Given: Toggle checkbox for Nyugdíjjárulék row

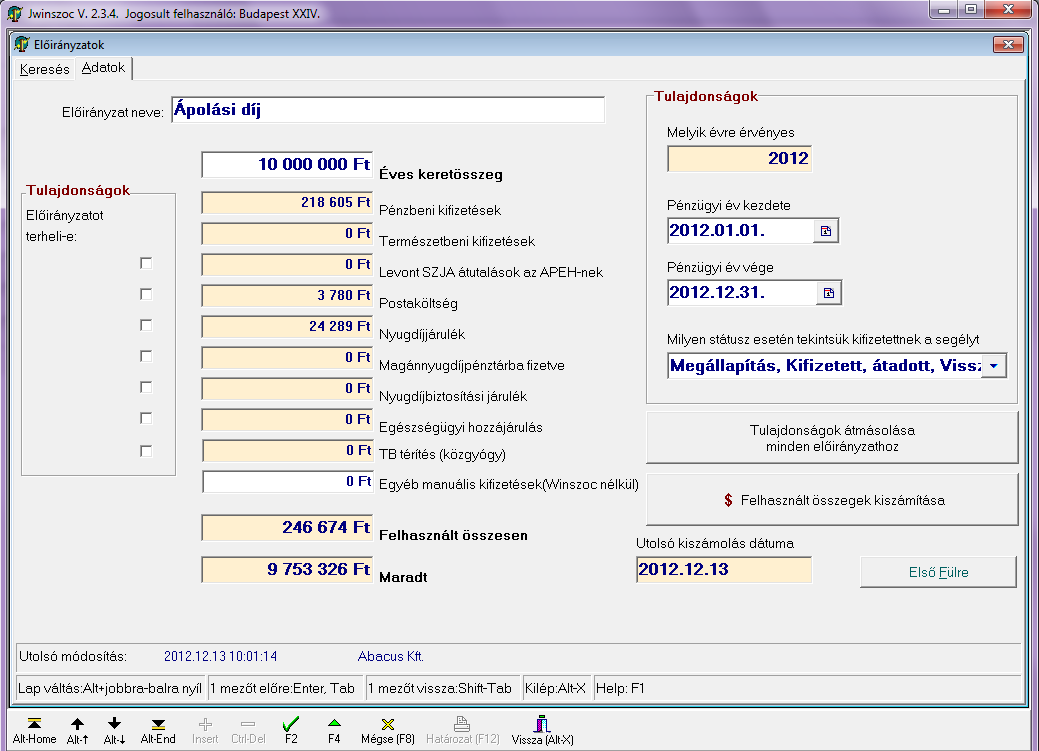Looking at the screenshot, I should (146, 325).
